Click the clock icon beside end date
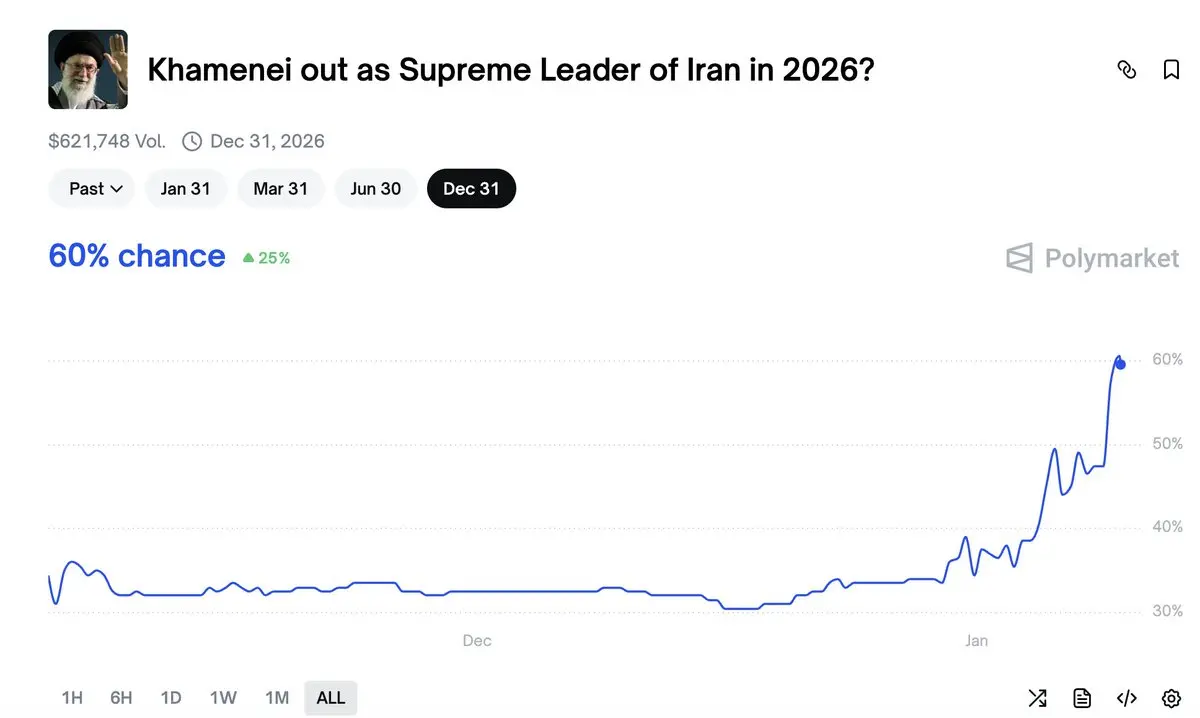1200x718 pixels. [x=192, y=141]
